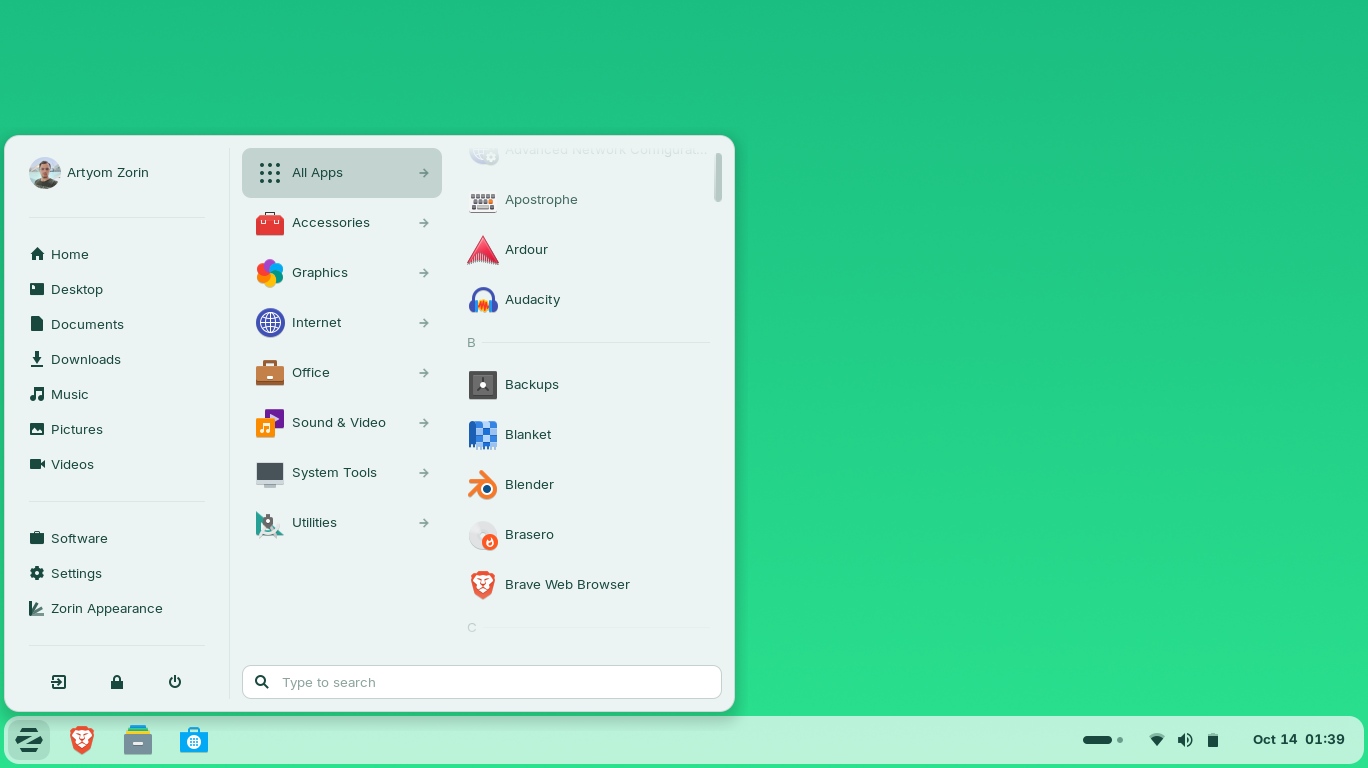Image resolution: width=1368 pixels, height=768 pixels.
Task: Launch Blender from the app list
Action: tap(529, 485)
